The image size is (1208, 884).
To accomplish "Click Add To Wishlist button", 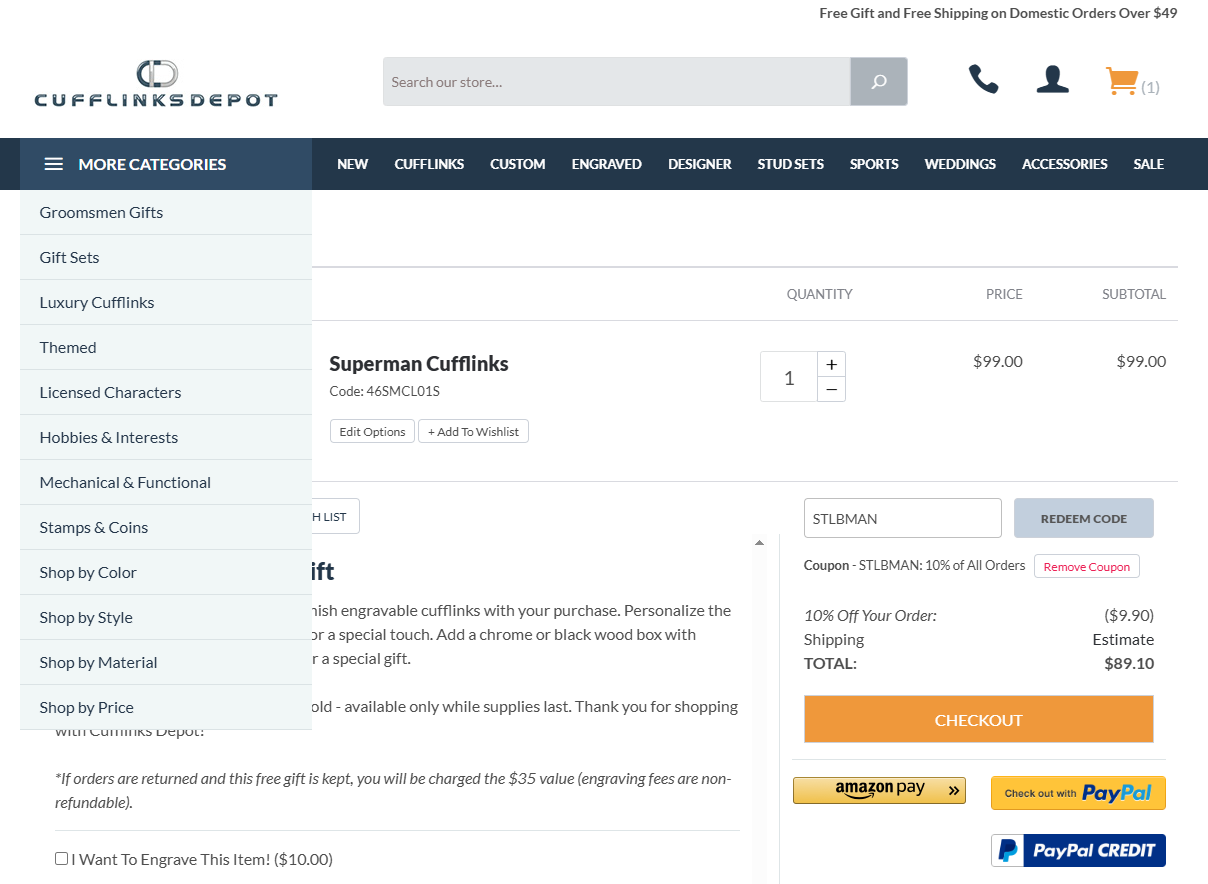I will coord(473,431).
